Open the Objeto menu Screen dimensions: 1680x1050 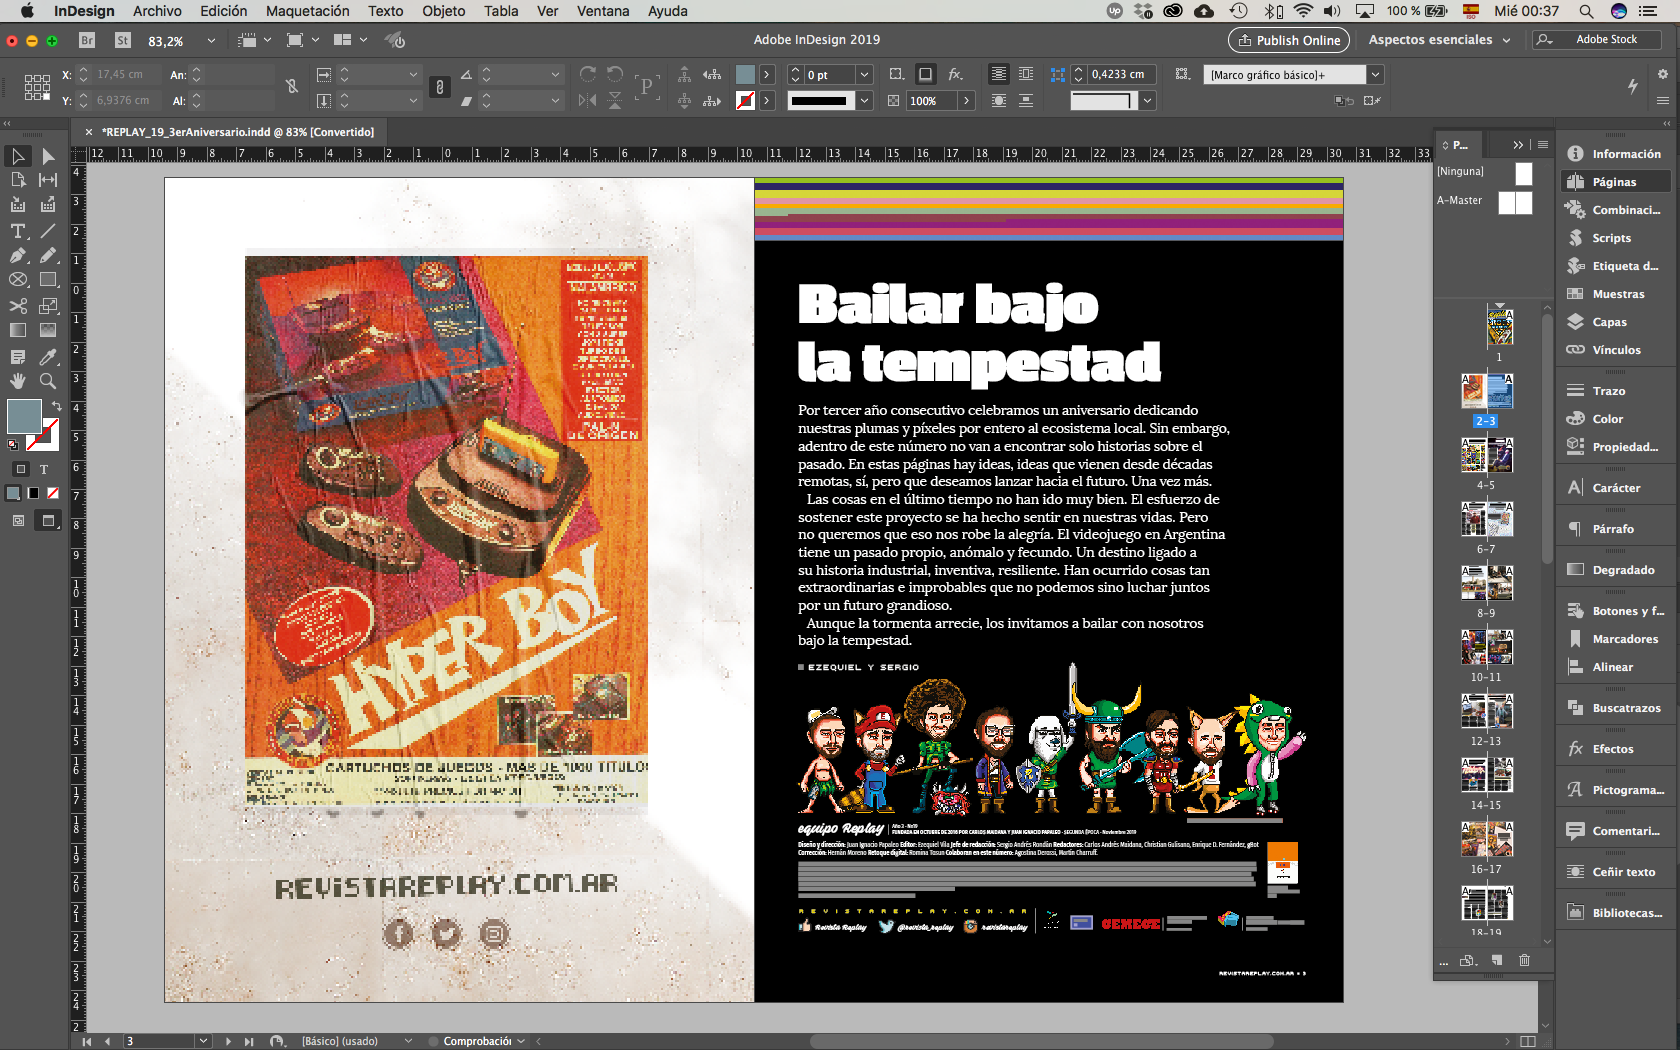pyautogui.click(x=444, y=11)
